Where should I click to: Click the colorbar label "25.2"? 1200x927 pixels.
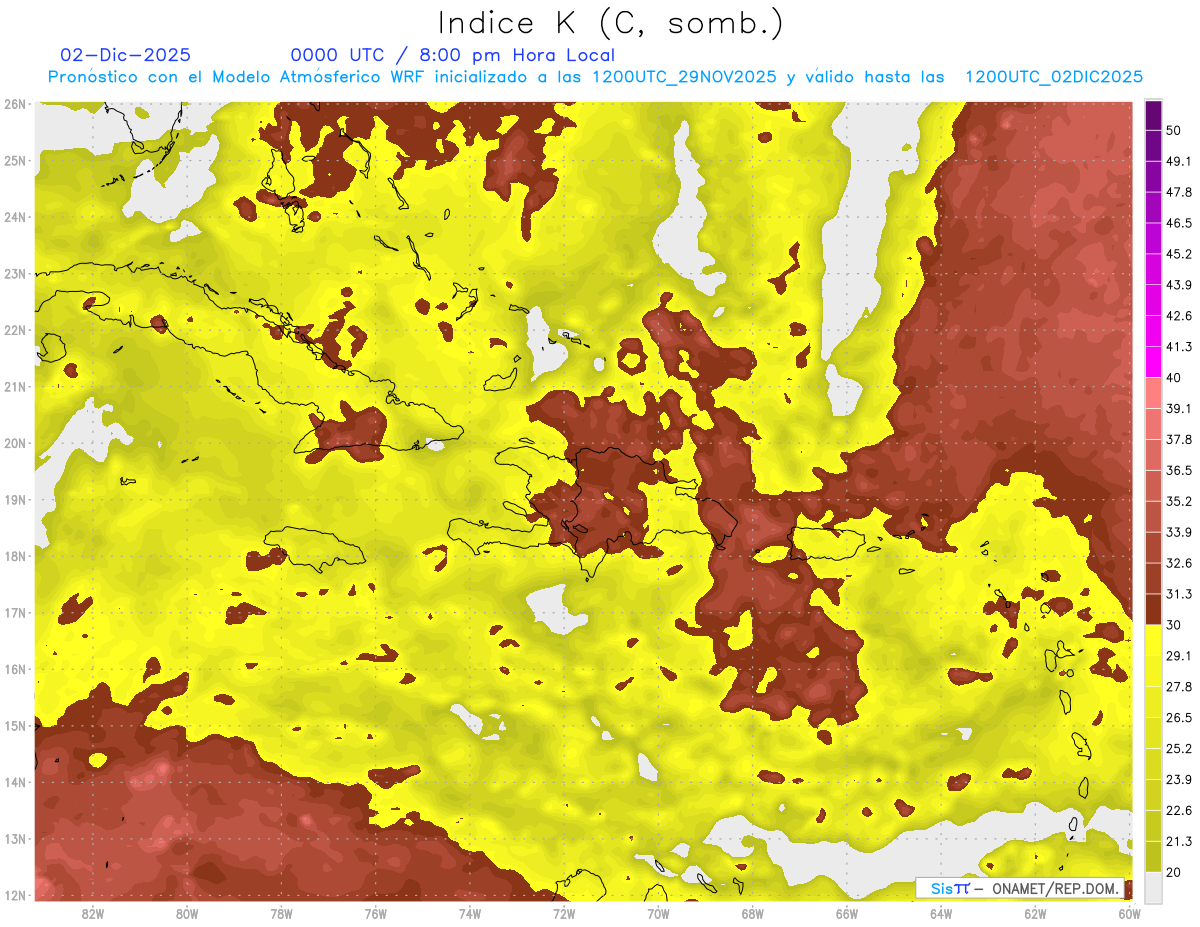pyautogui.click(x=1179, y=748)
